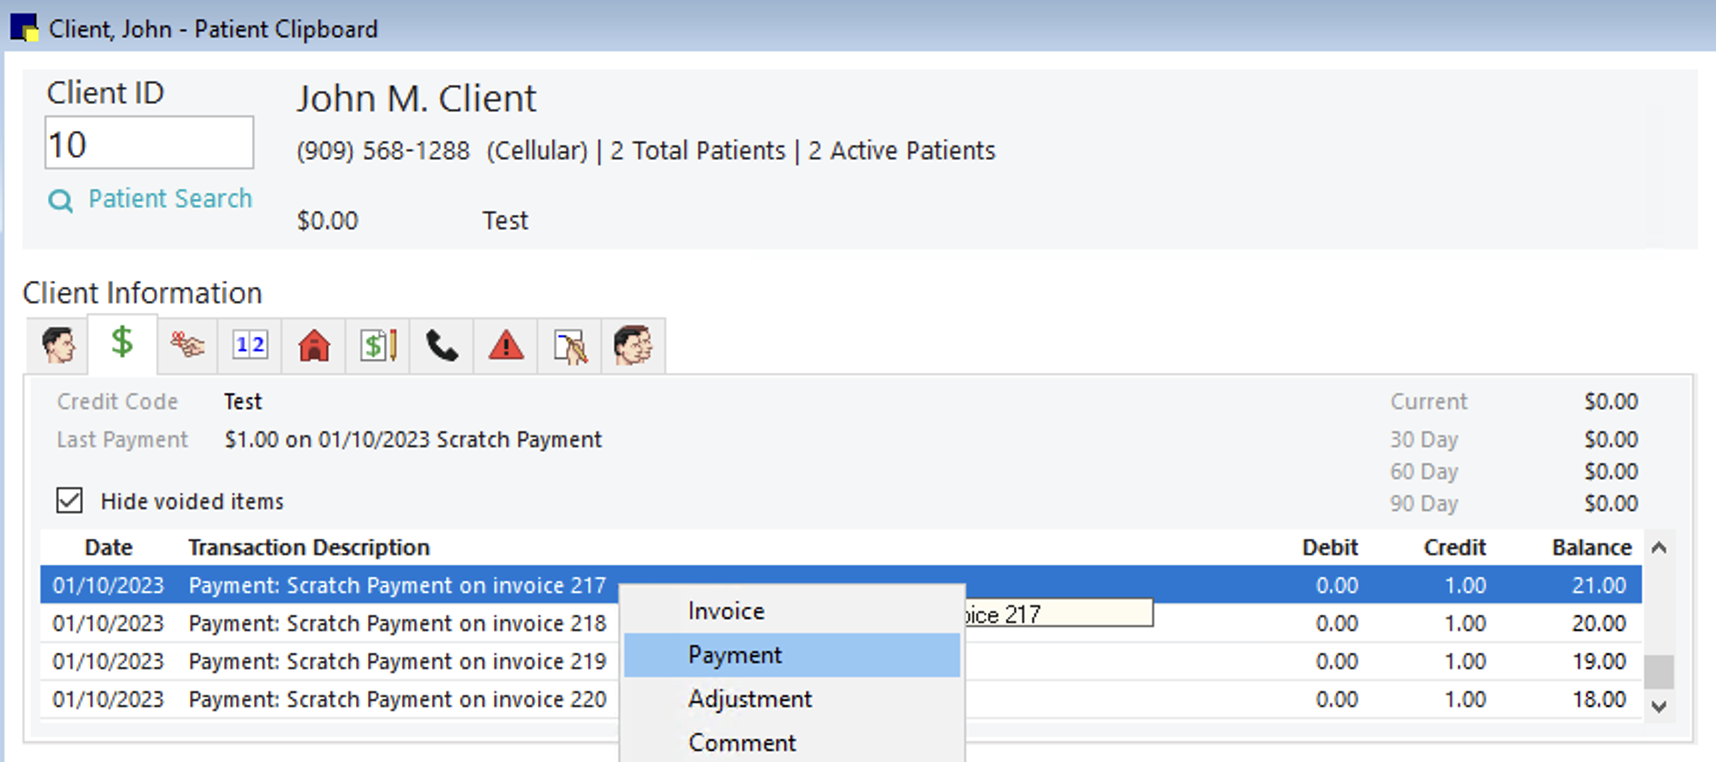
Task: Uncheck the Hide voided items checkbox
Action: (69, 500)
